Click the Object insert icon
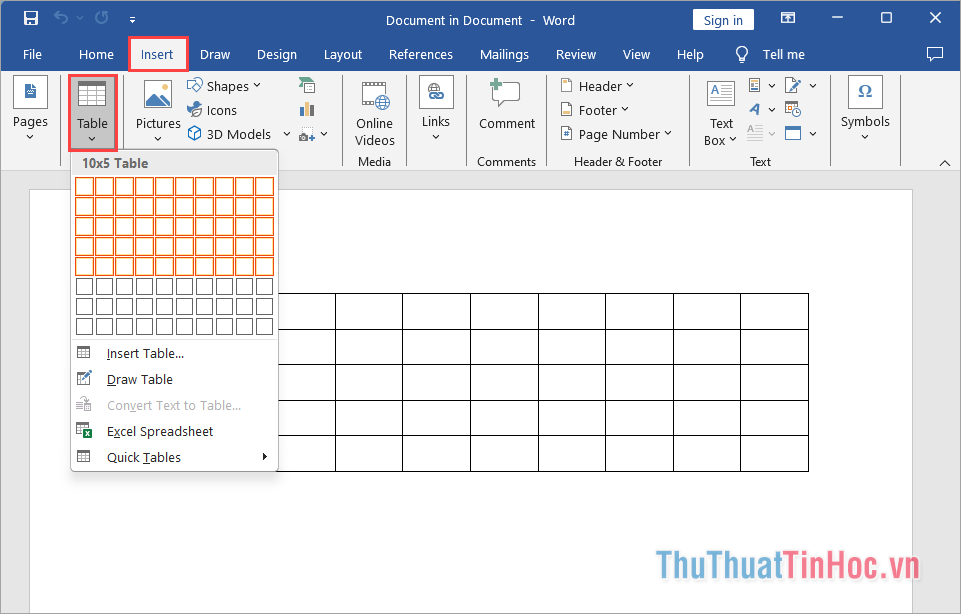The image size is (961, 614). [792, 133]
